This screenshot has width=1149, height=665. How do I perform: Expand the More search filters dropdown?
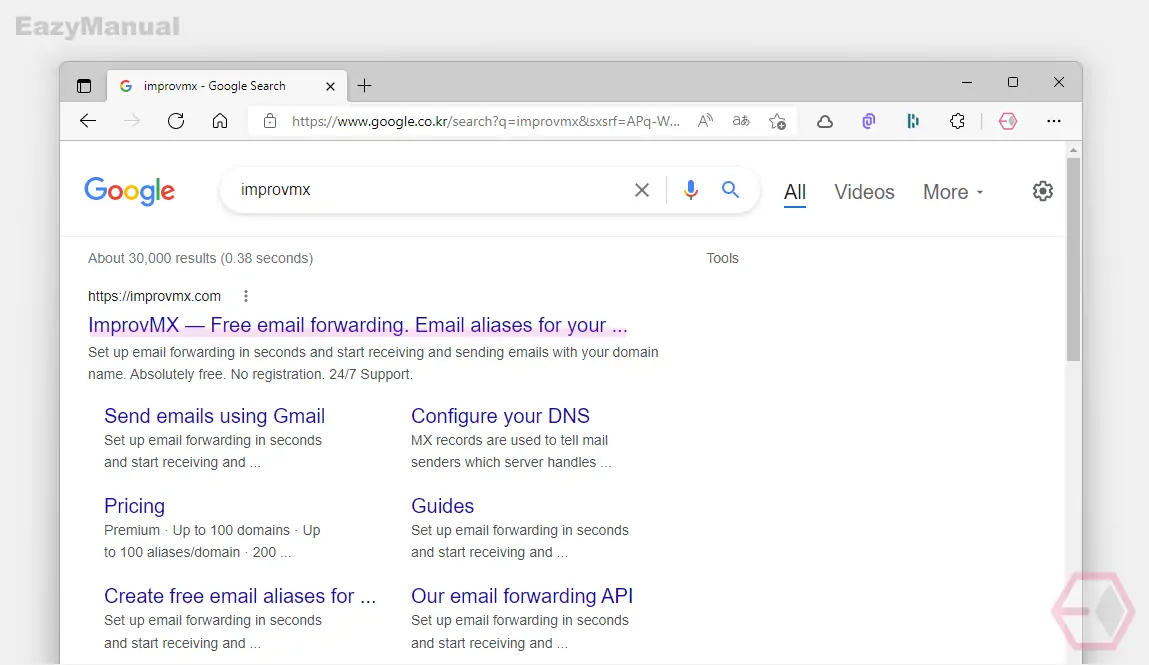coord(953,192)
